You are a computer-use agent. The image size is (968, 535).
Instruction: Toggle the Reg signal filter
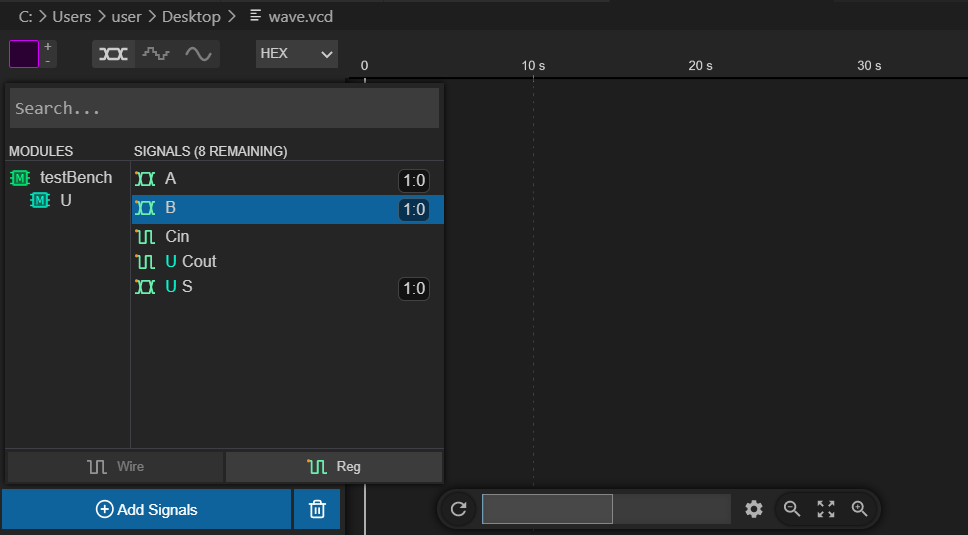tap(334, 467)
